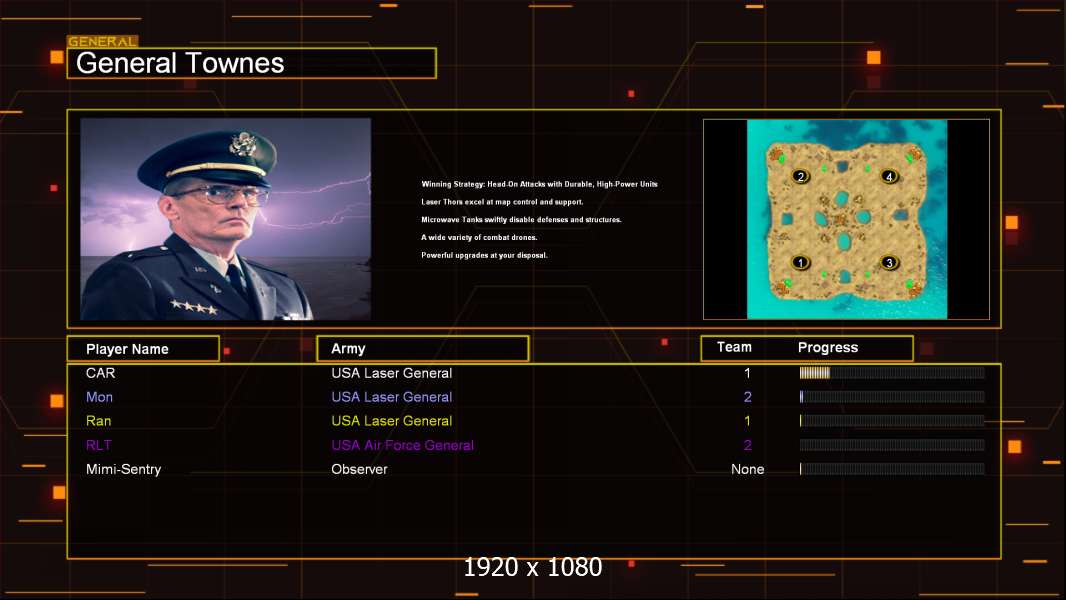Viewport: 1066px width, 600px height.
Task: Click start position marker 2 on minimap
Action: pos(801,177)
